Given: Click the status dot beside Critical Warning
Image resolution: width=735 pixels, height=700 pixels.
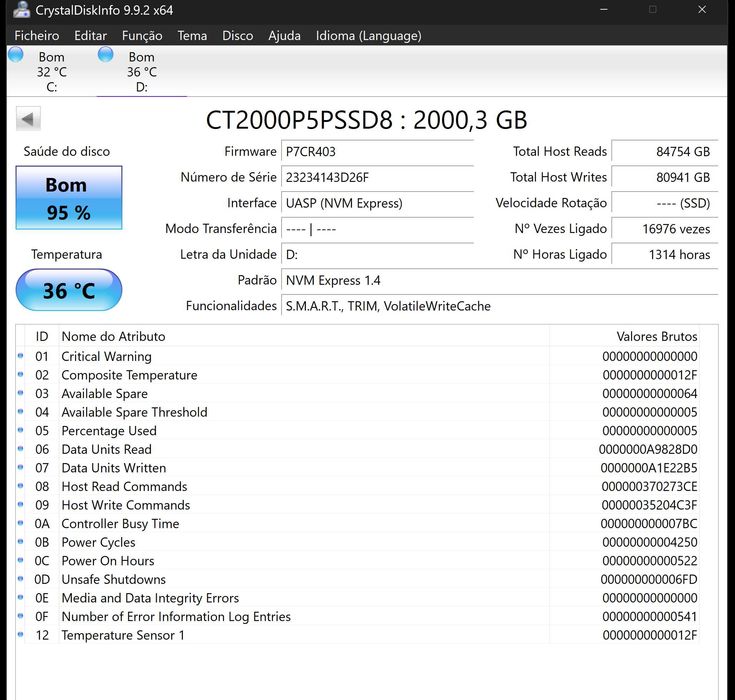Looking at the screenshot, I should coord(20,356).
